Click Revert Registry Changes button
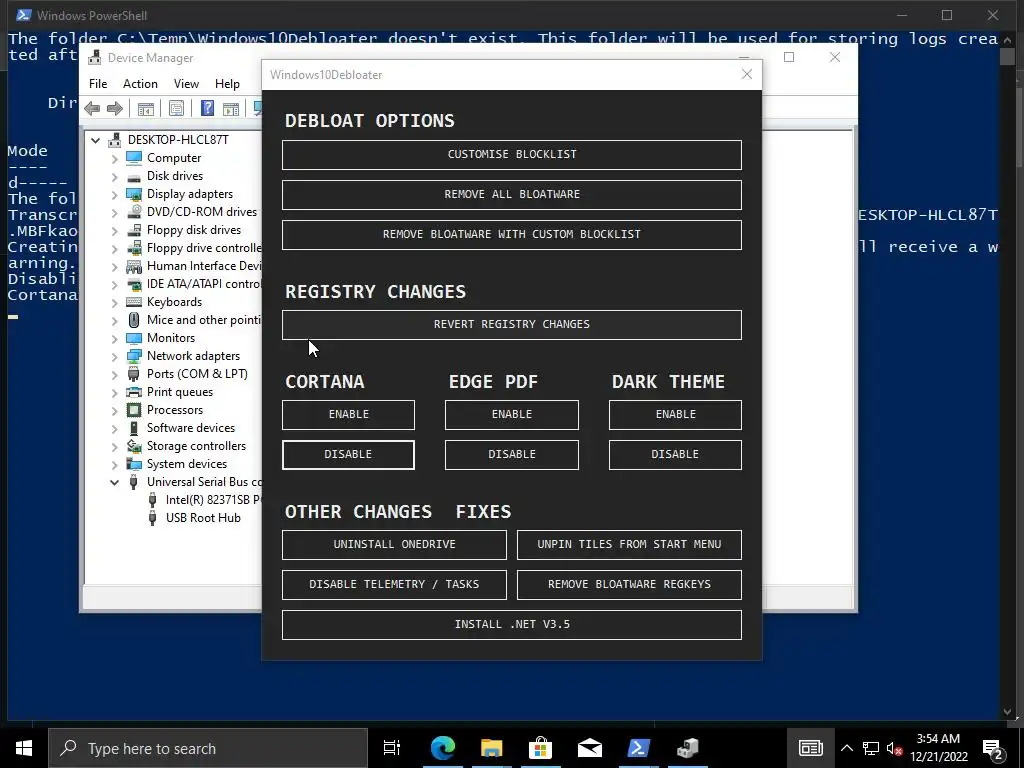Screen dimensions: 1024x768 tap(512, 325)
